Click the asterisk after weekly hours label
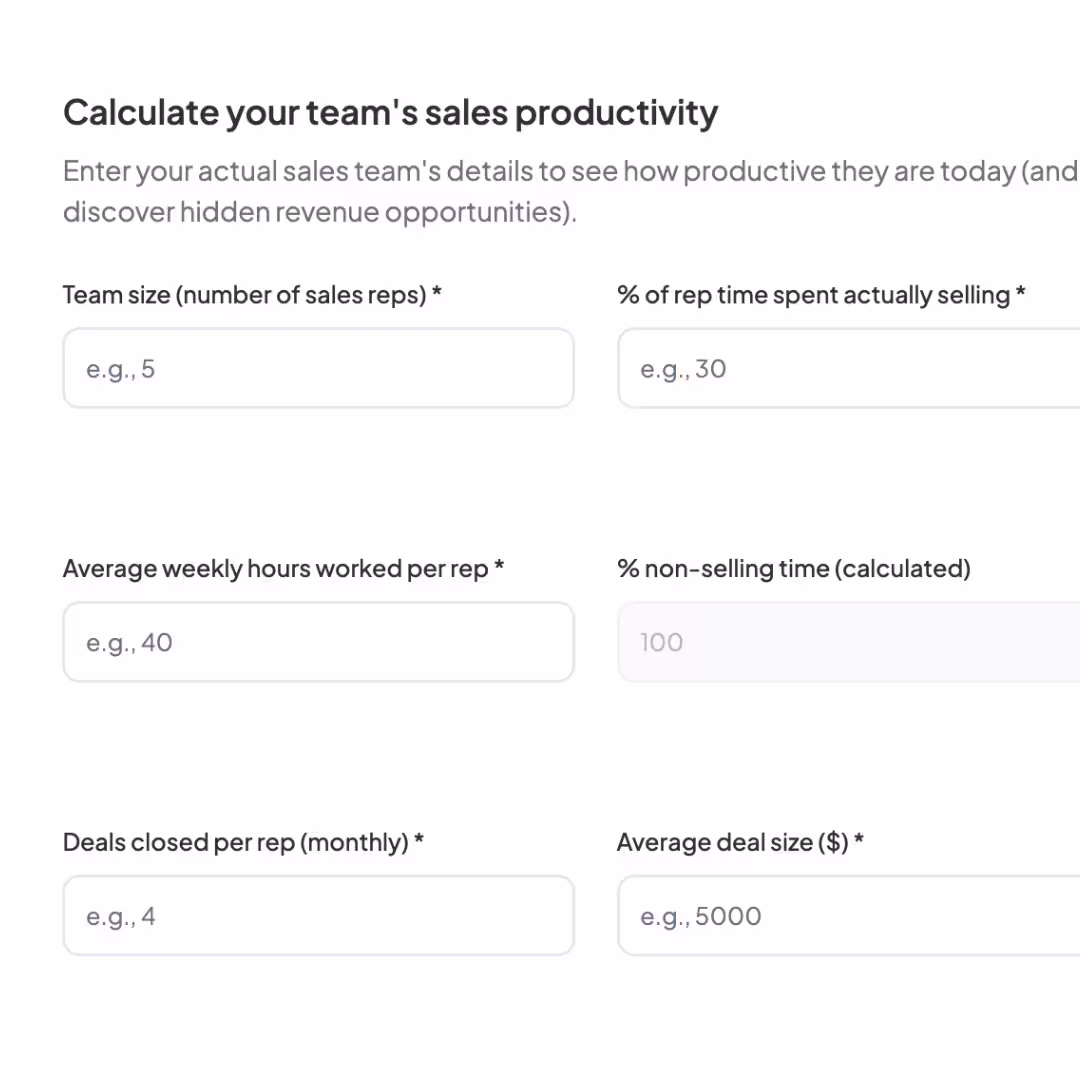 499,567
